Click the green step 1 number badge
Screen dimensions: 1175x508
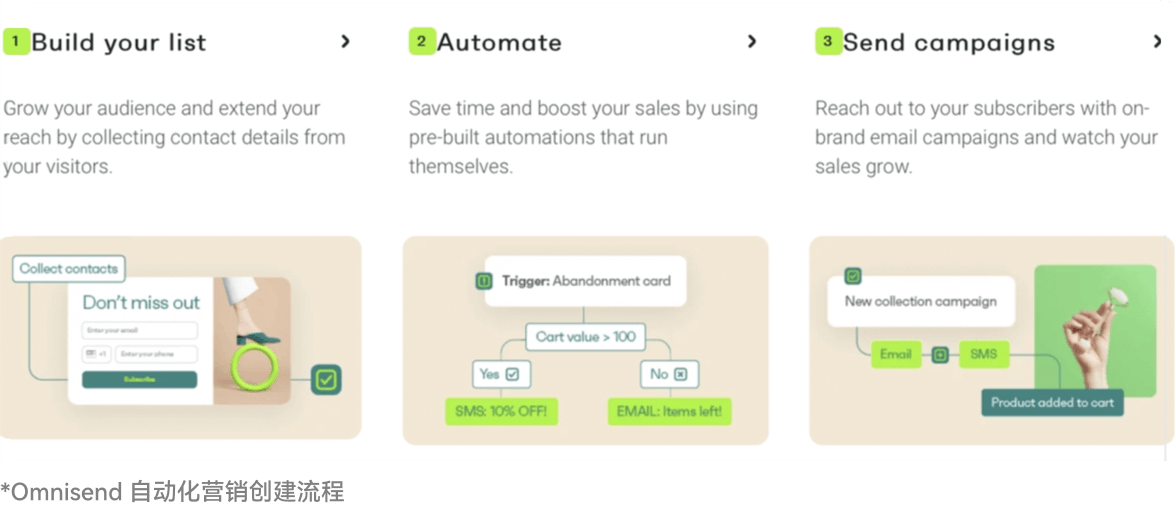click(x=16, y=42)
